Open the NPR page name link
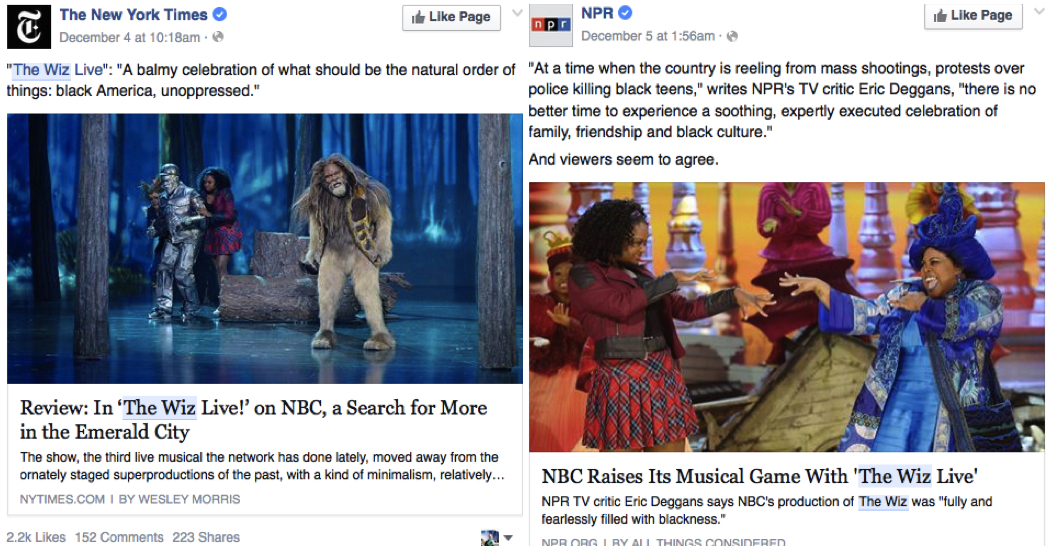The width and height of the screenshot is (1050, 550). tap(597, 13)
